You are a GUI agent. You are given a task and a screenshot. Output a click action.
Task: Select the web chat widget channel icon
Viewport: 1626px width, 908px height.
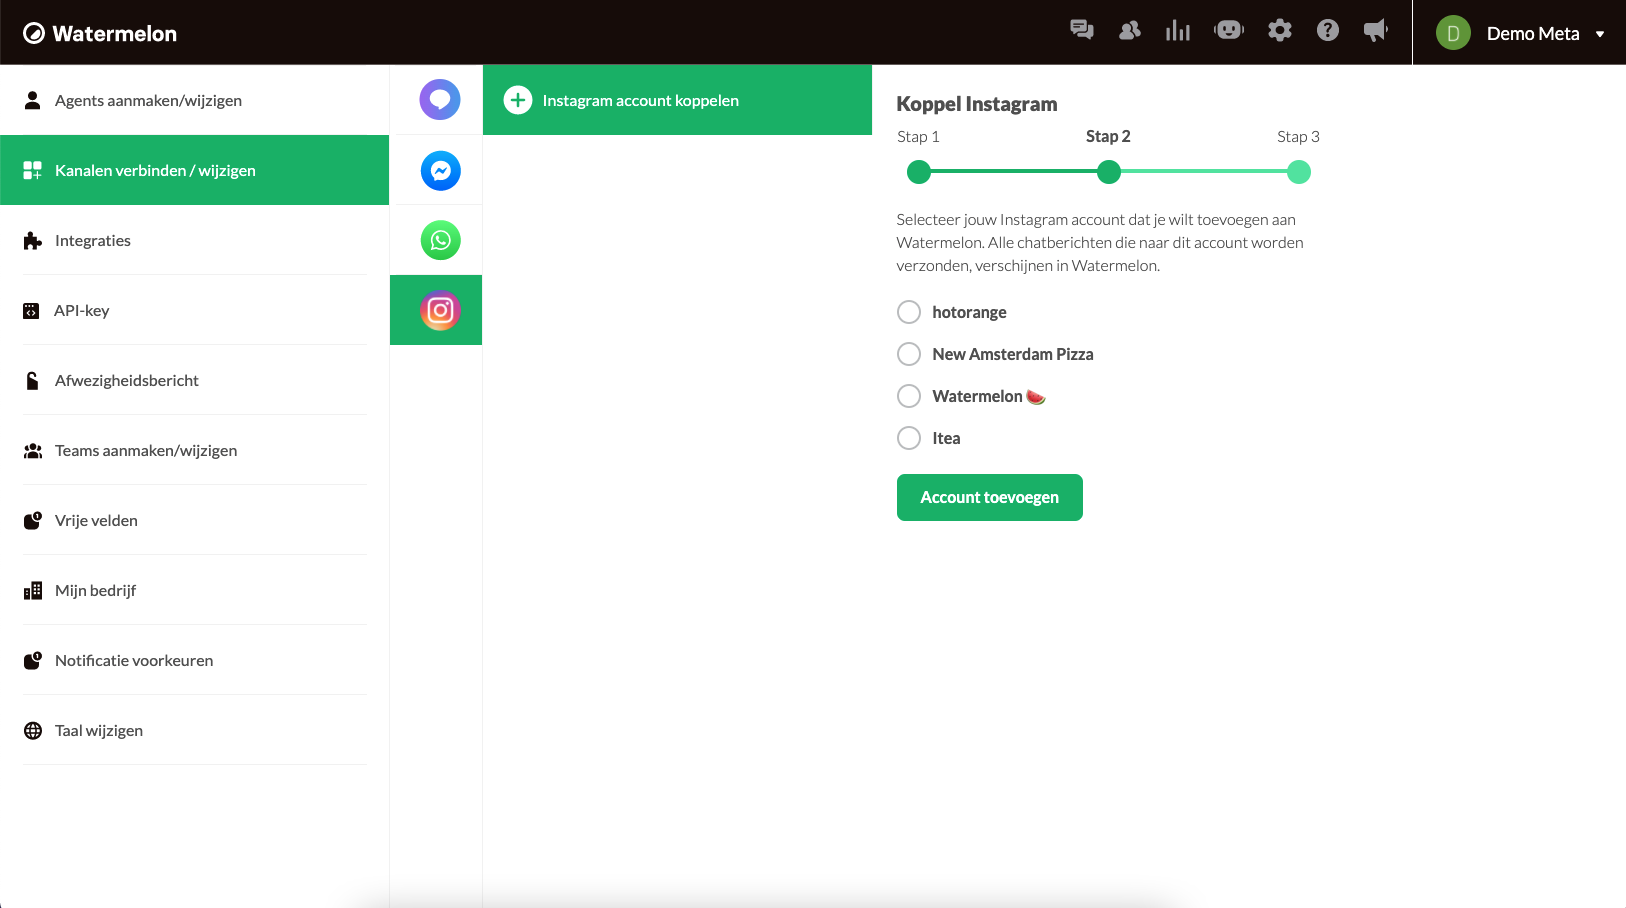tap(440, 100)
